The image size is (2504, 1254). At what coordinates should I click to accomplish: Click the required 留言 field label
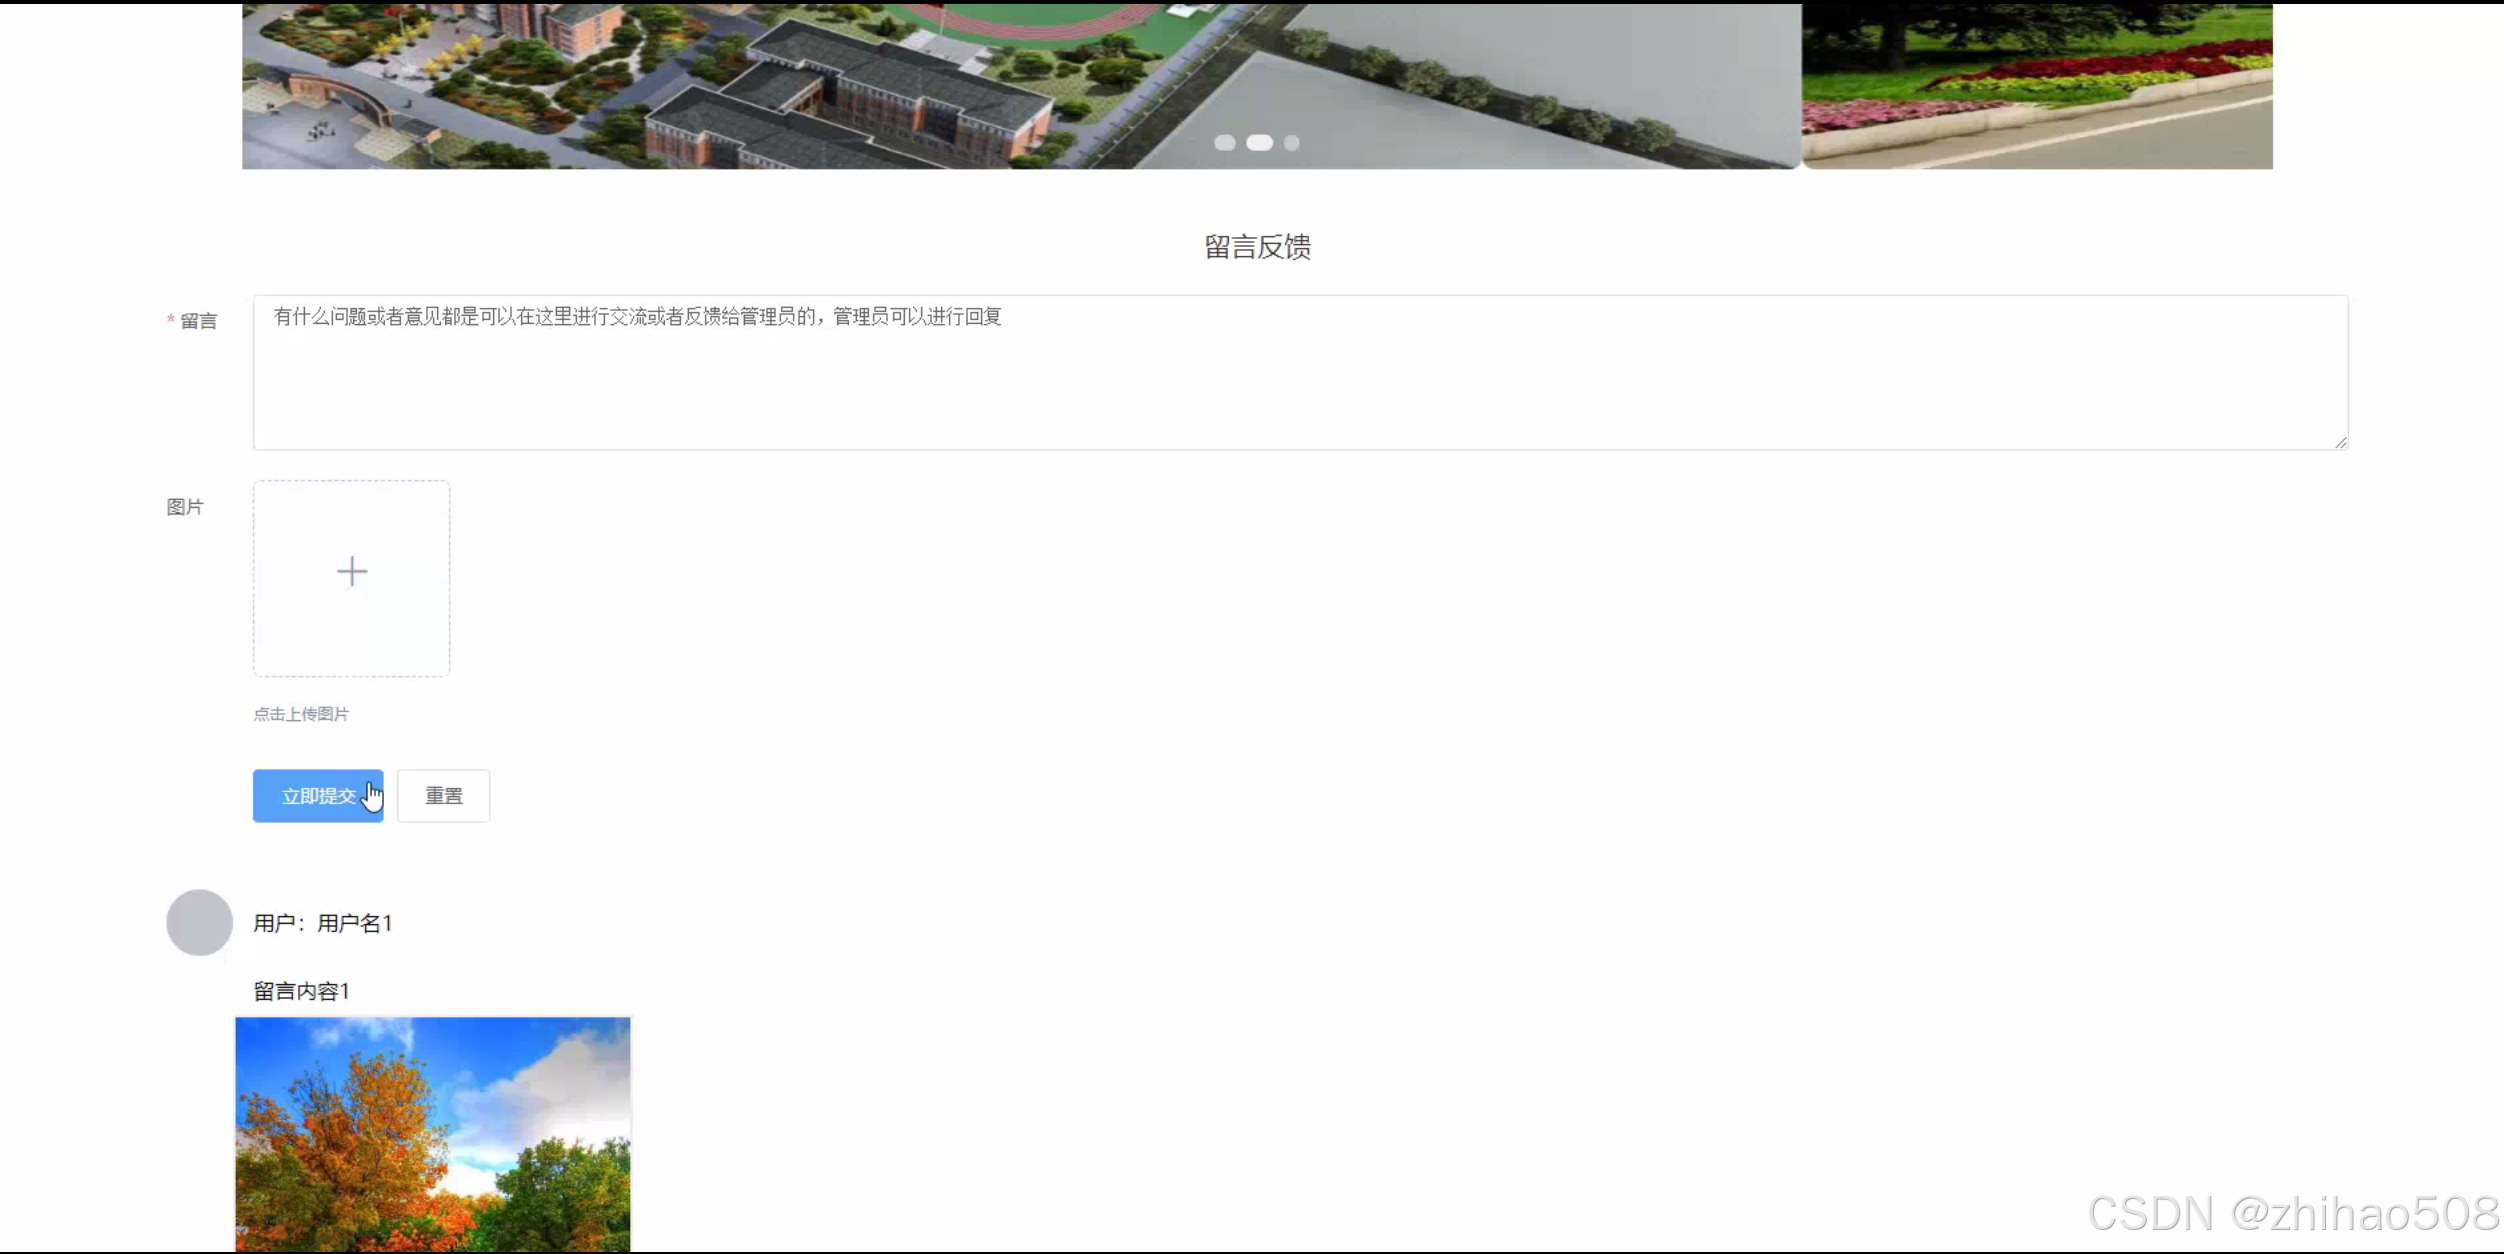coord(198,321)
